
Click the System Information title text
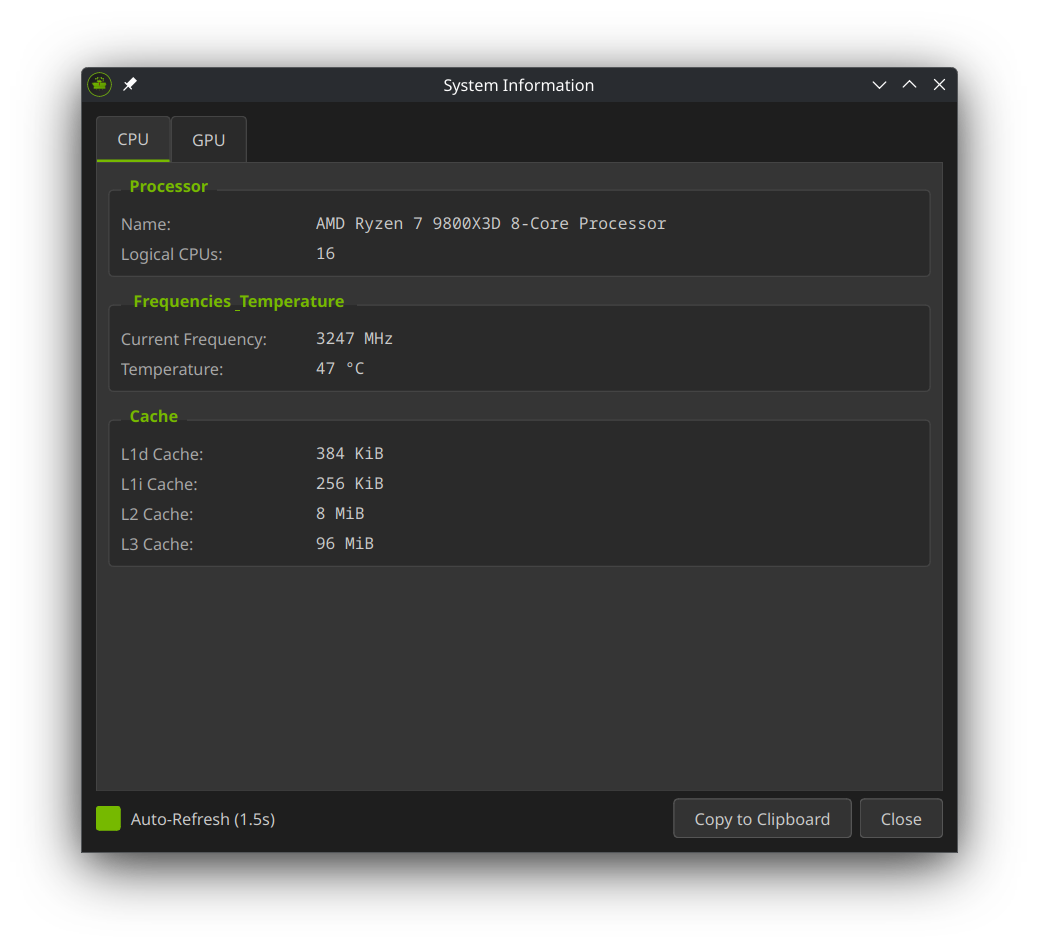518,85
